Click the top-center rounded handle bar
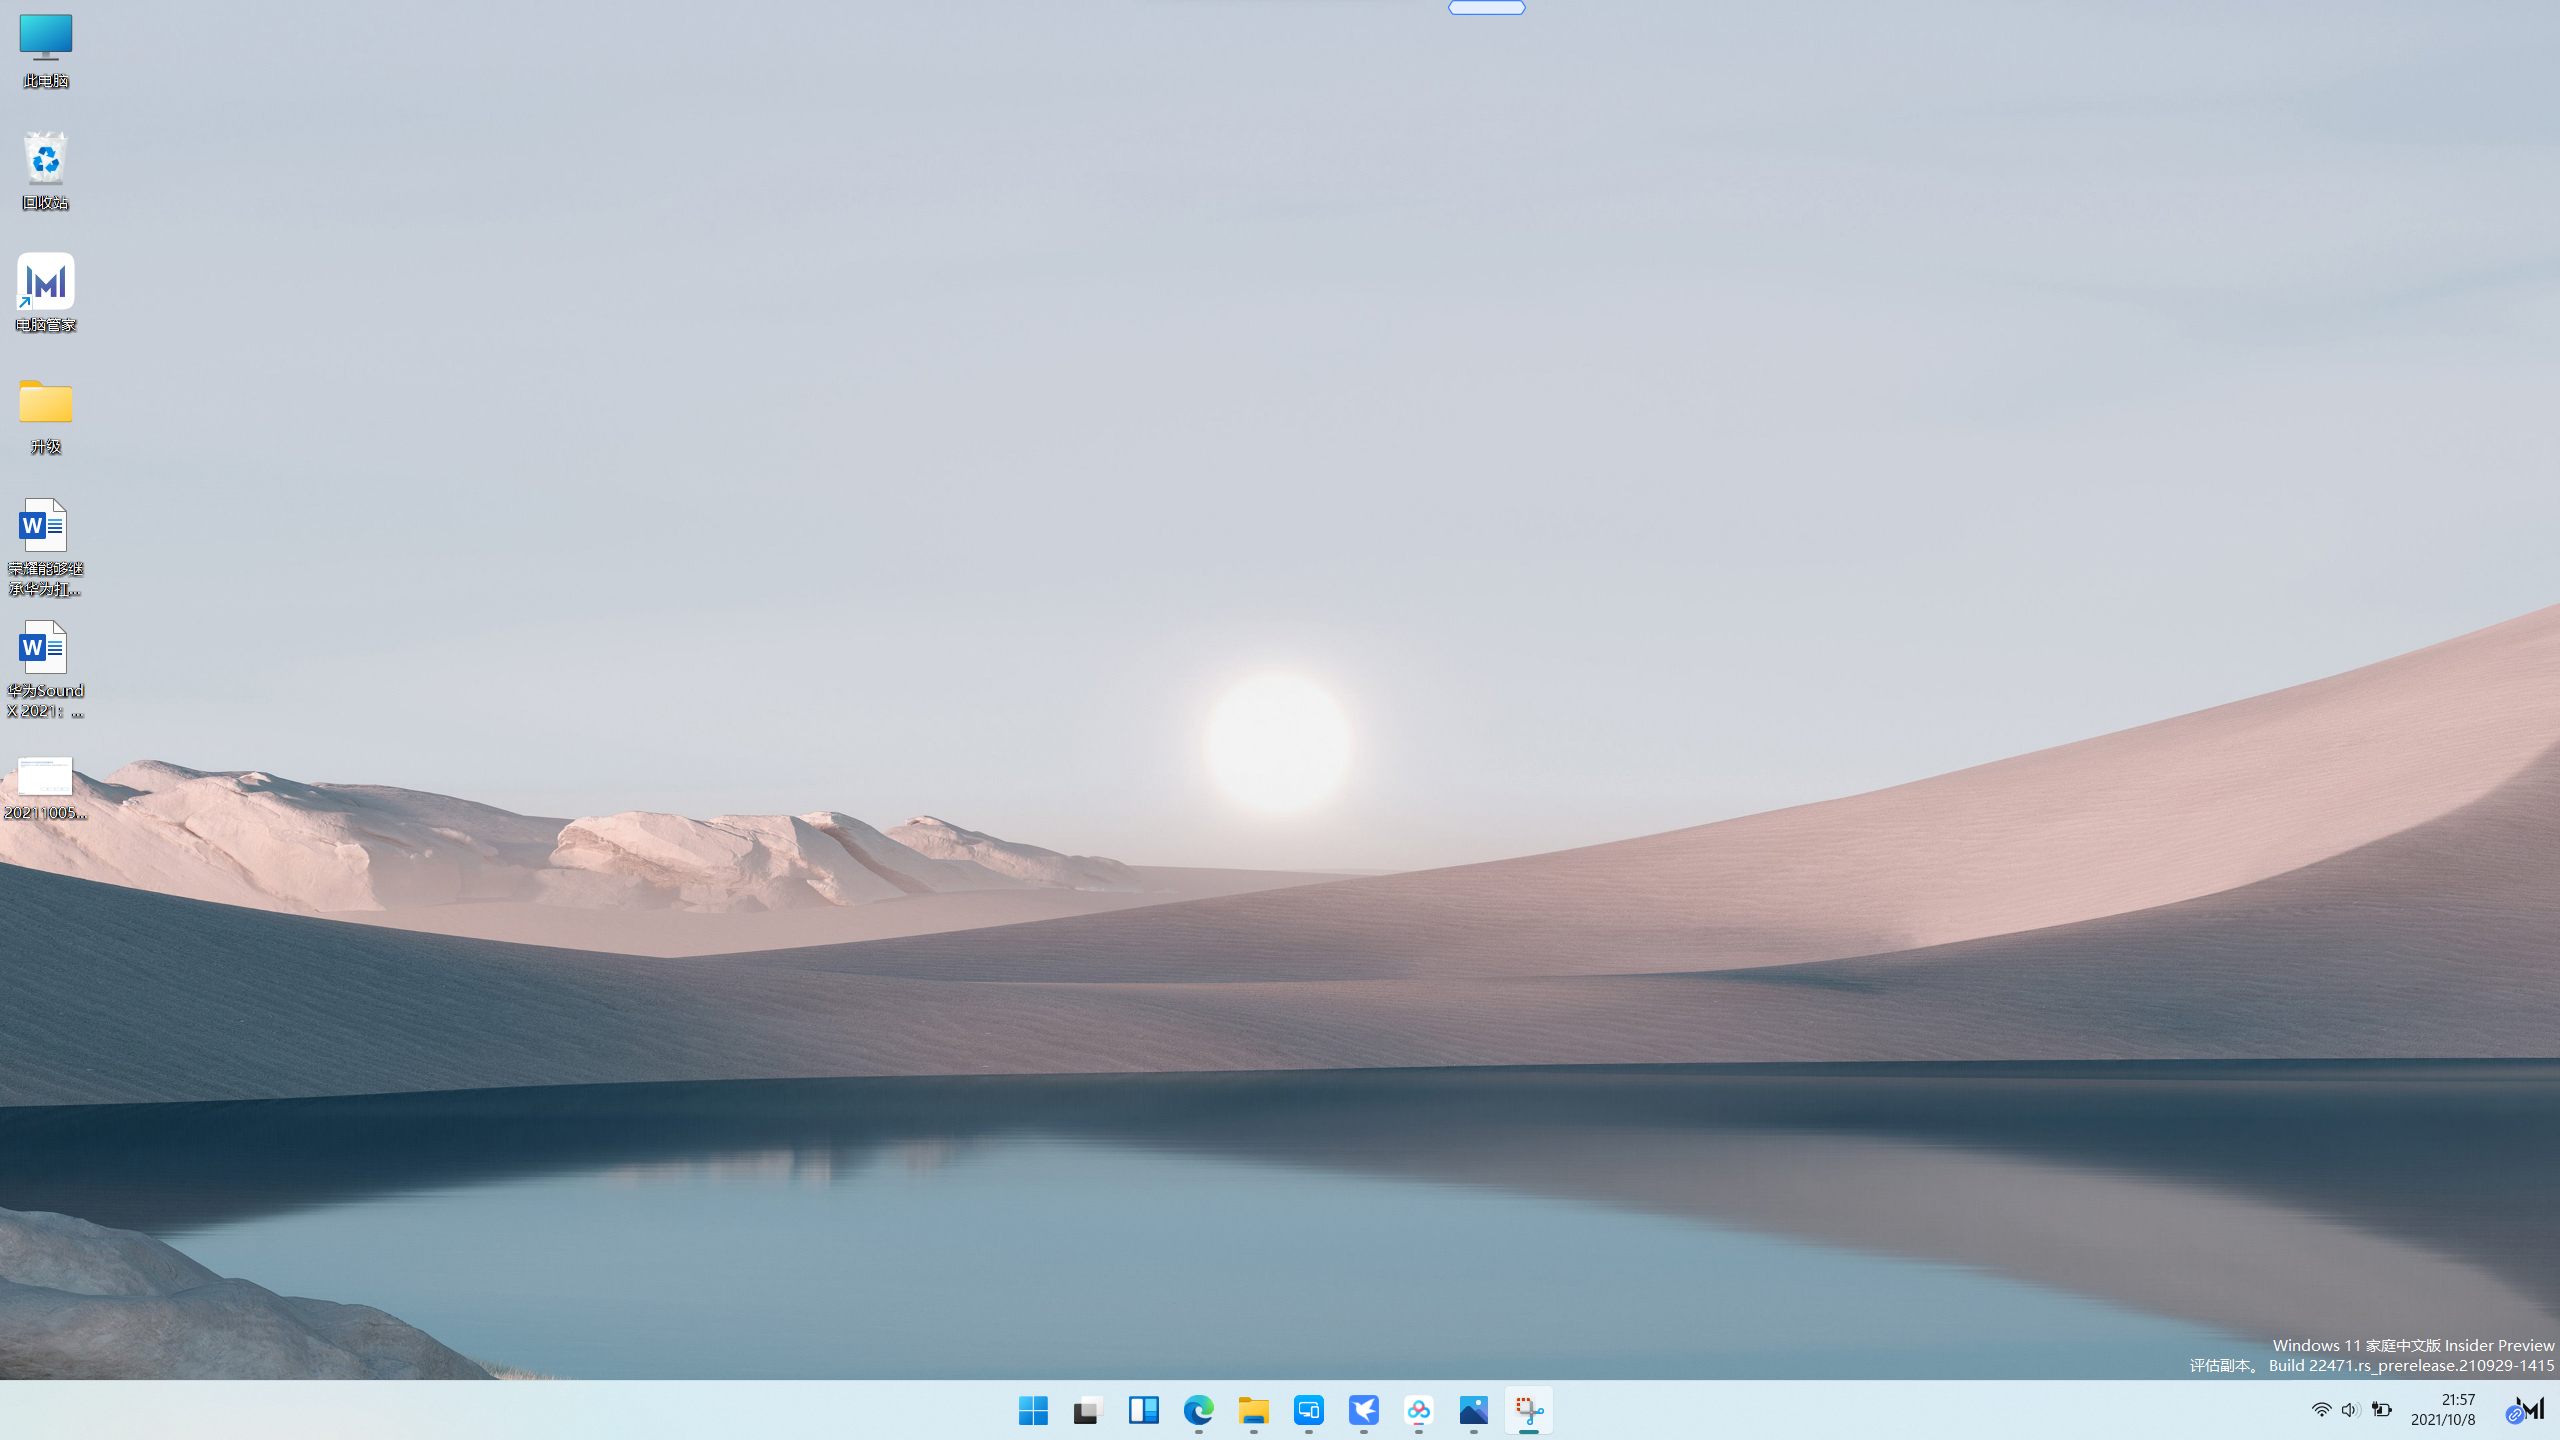Screen dimensions: 2560x1440 point(1487,8)
